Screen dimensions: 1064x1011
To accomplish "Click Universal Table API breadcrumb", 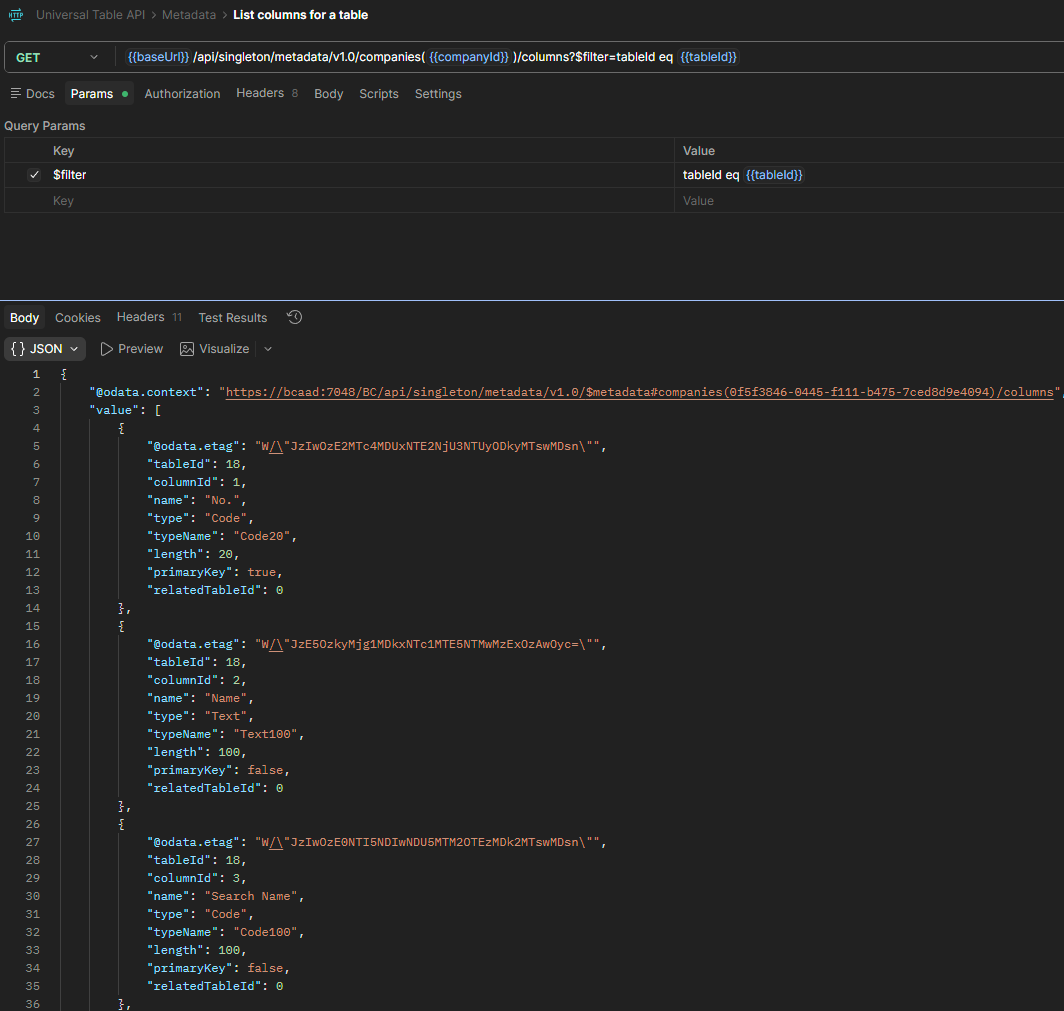I will tap(90, 15).
